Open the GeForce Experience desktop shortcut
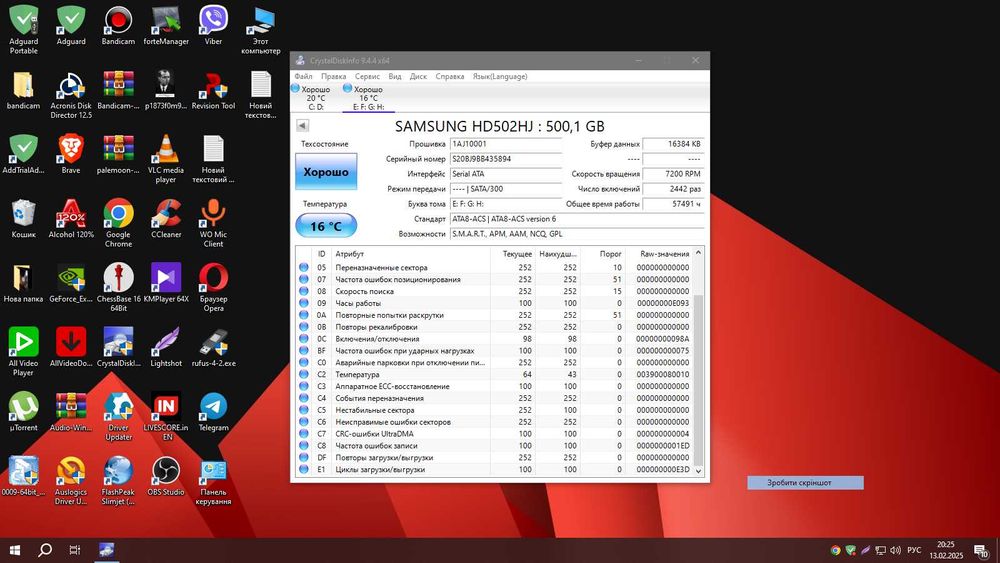The width and height of the screenshot is (1000, 563). point(71,283)
